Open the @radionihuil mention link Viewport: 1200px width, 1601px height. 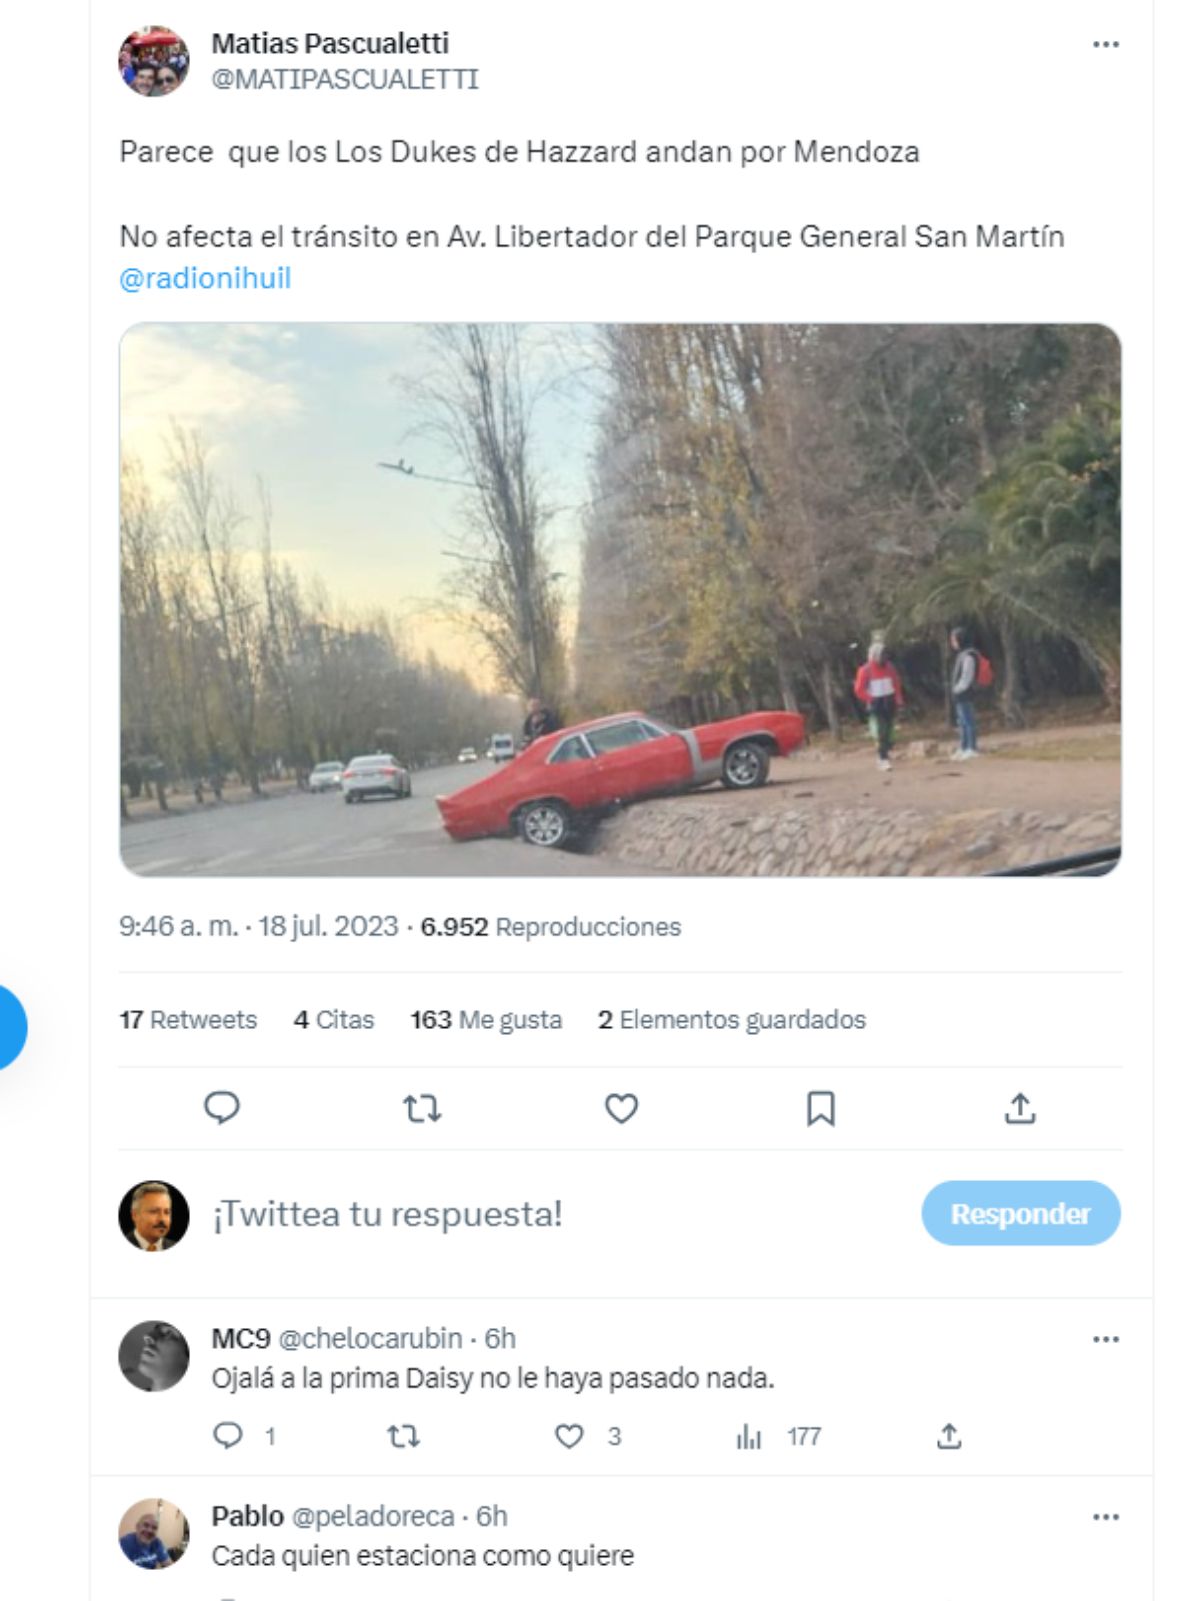click(x=205, y=278)
